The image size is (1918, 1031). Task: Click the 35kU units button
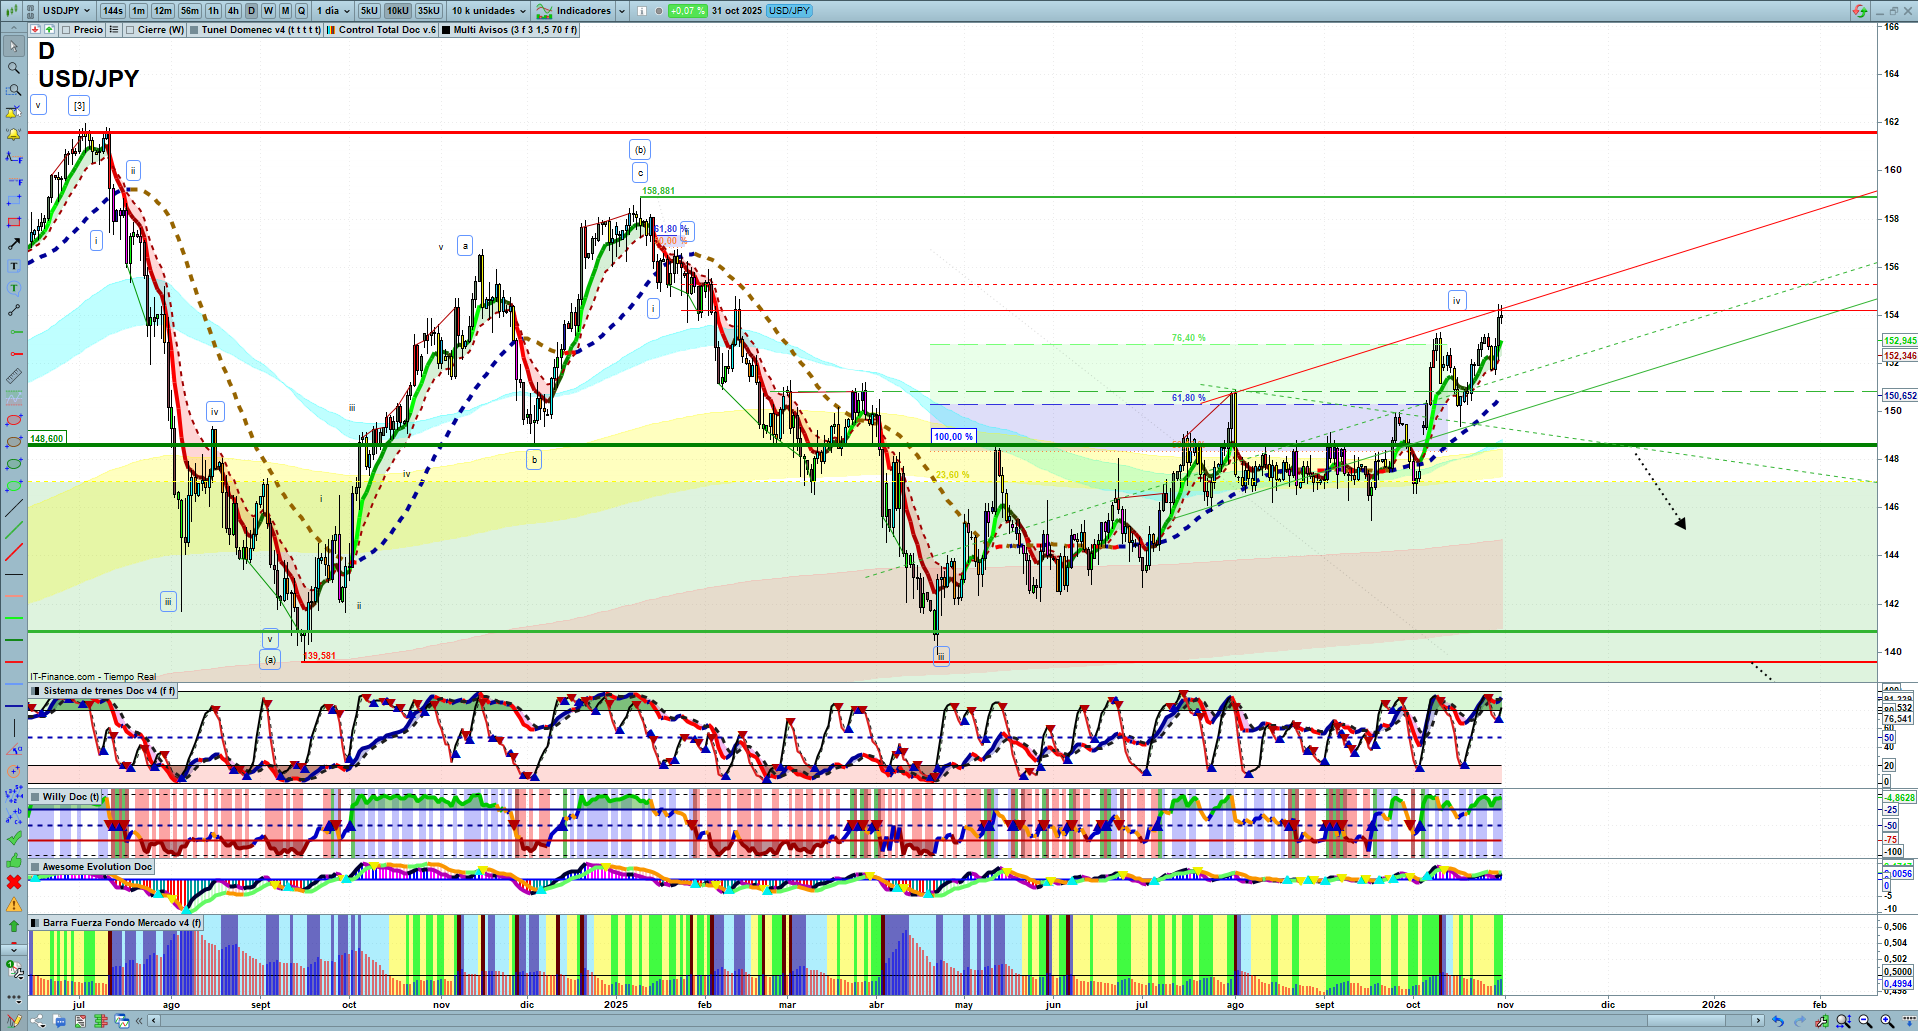point(428,11)
